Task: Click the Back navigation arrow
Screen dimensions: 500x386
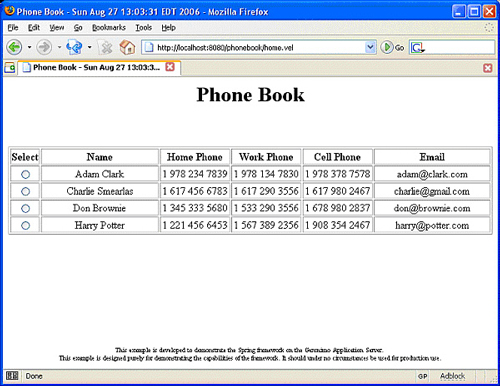Action: pyautogui.click(x=14, y=47)
